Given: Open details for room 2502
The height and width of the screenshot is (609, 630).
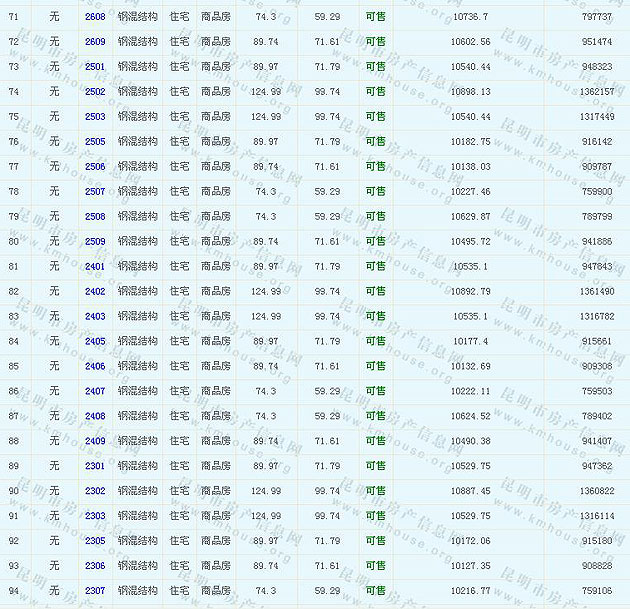Looking at the screenshot, I should pos(95,92).
